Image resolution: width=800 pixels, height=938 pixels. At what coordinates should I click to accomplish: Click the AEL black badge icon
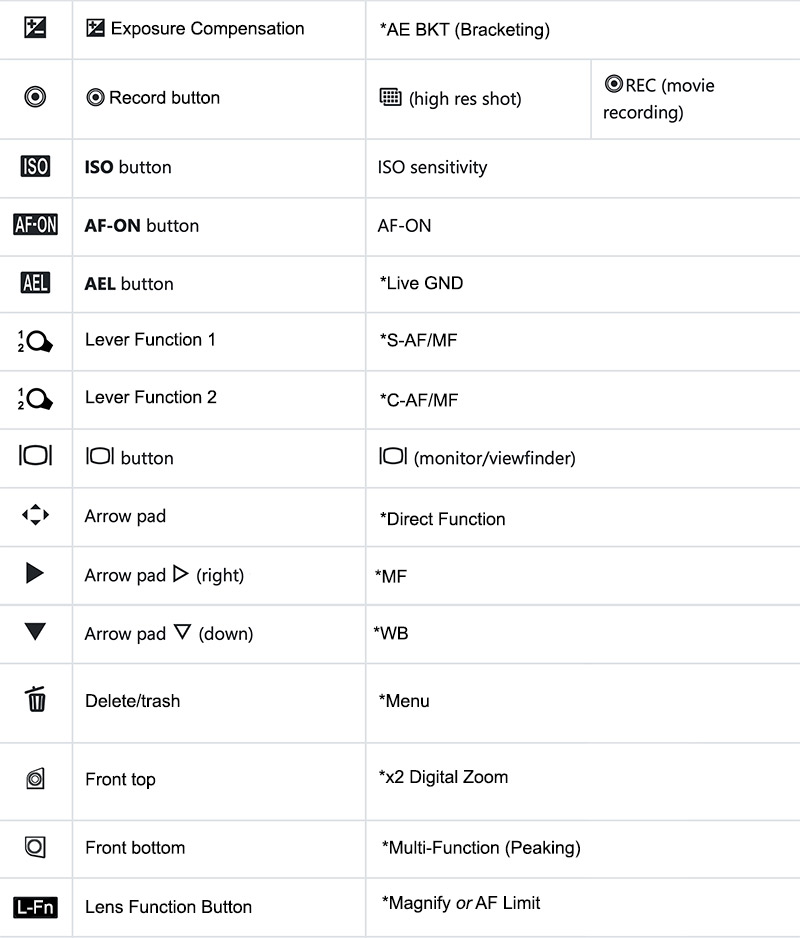[35, 283]
